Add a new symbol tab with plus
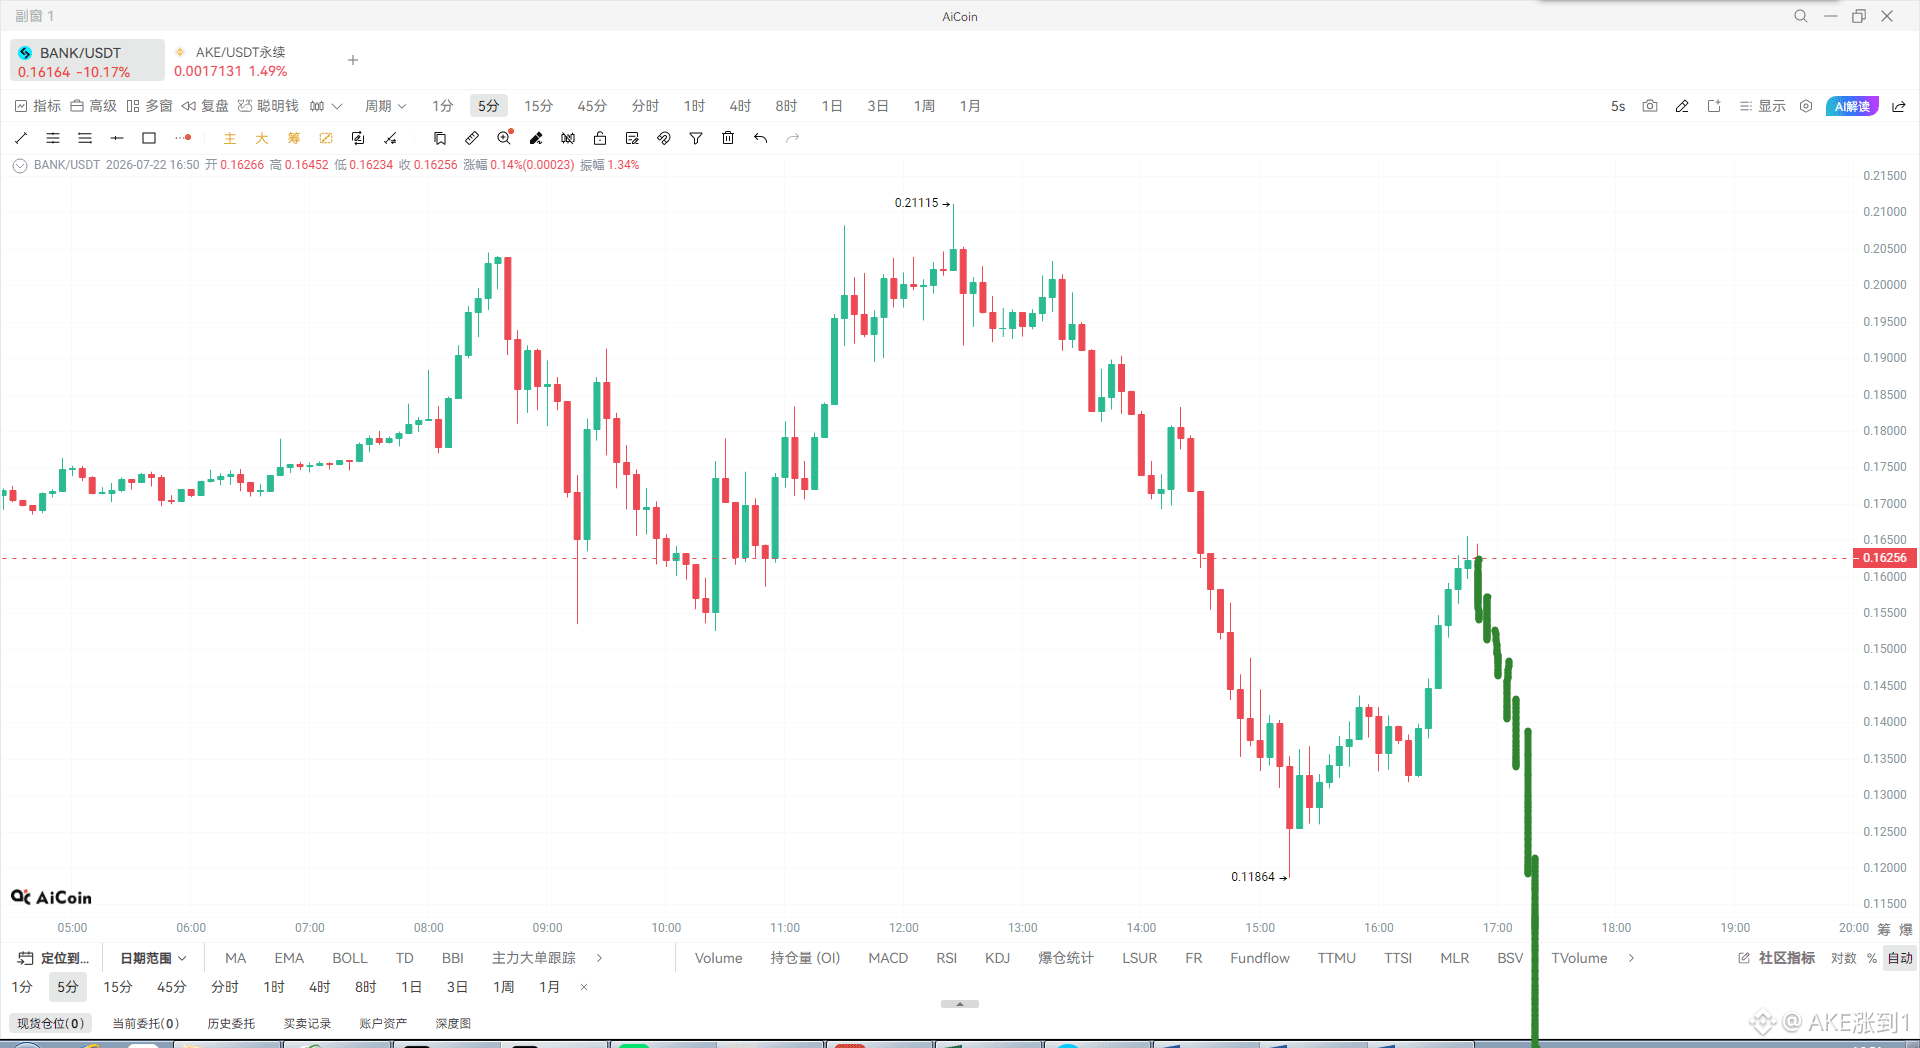Image resolution: width=1920 pixels, height=1048 pixels. tap(353, 60)
